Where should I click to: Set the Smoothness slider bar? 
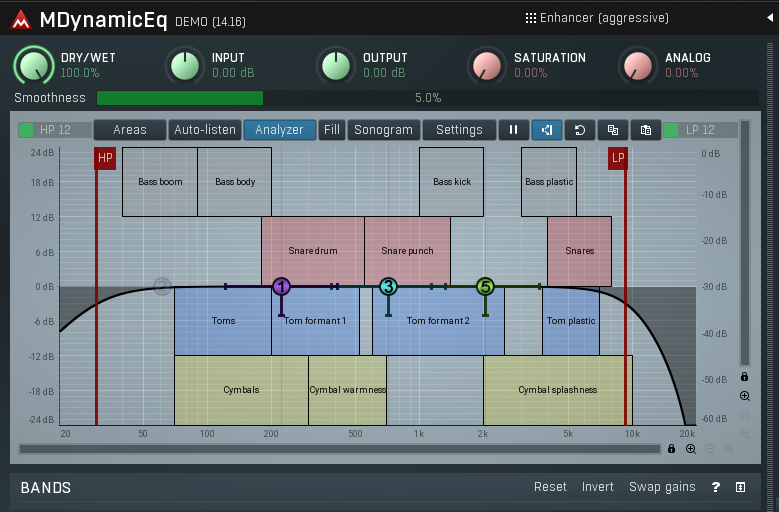[428, 98]
